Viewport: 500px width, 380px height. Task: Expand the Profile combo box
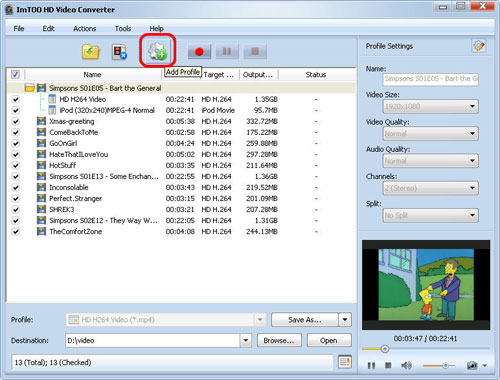pos(259,320)
